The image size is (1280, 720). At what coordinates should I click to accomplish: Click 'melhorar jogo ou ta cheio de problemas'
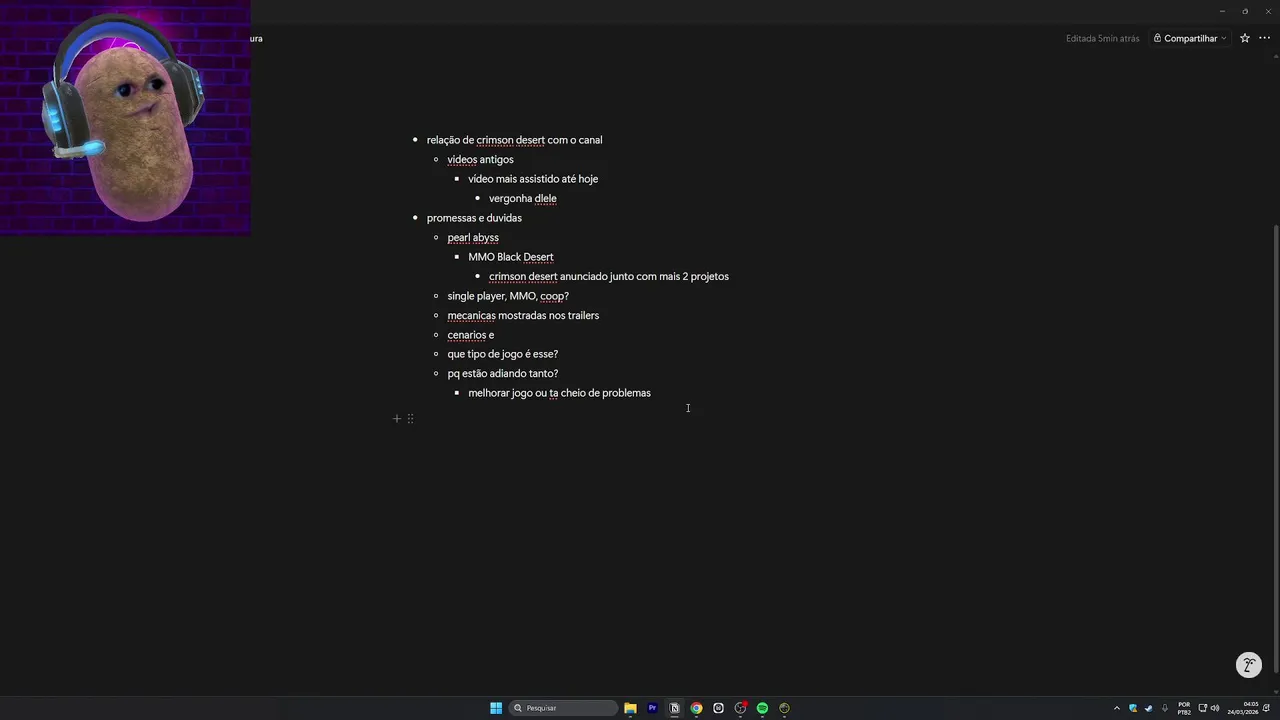(x=559, y=393)
